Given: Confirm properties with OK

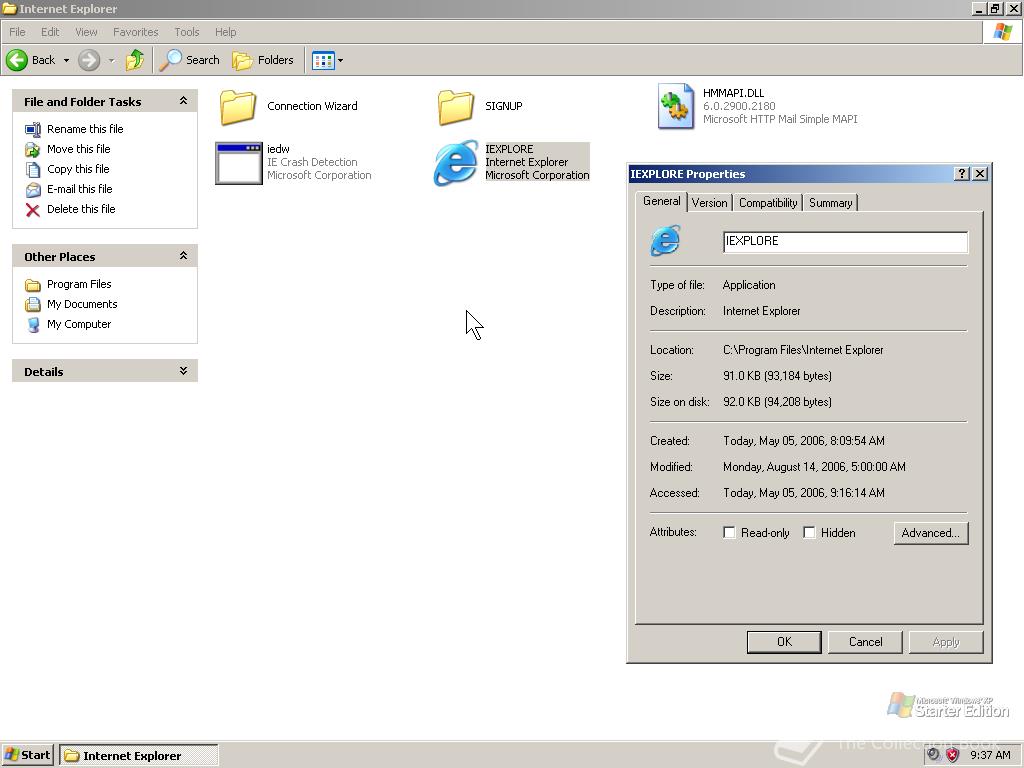Looking at the screenshot, I should click(784, 642).
